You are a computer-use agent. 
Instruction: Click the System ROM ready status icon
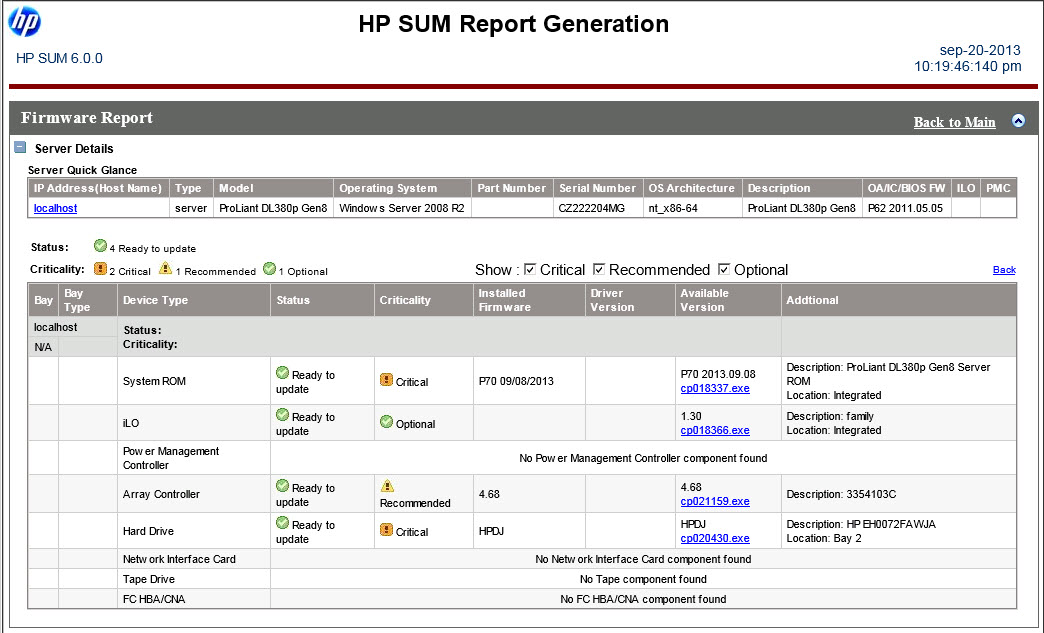tap(282, 373)
